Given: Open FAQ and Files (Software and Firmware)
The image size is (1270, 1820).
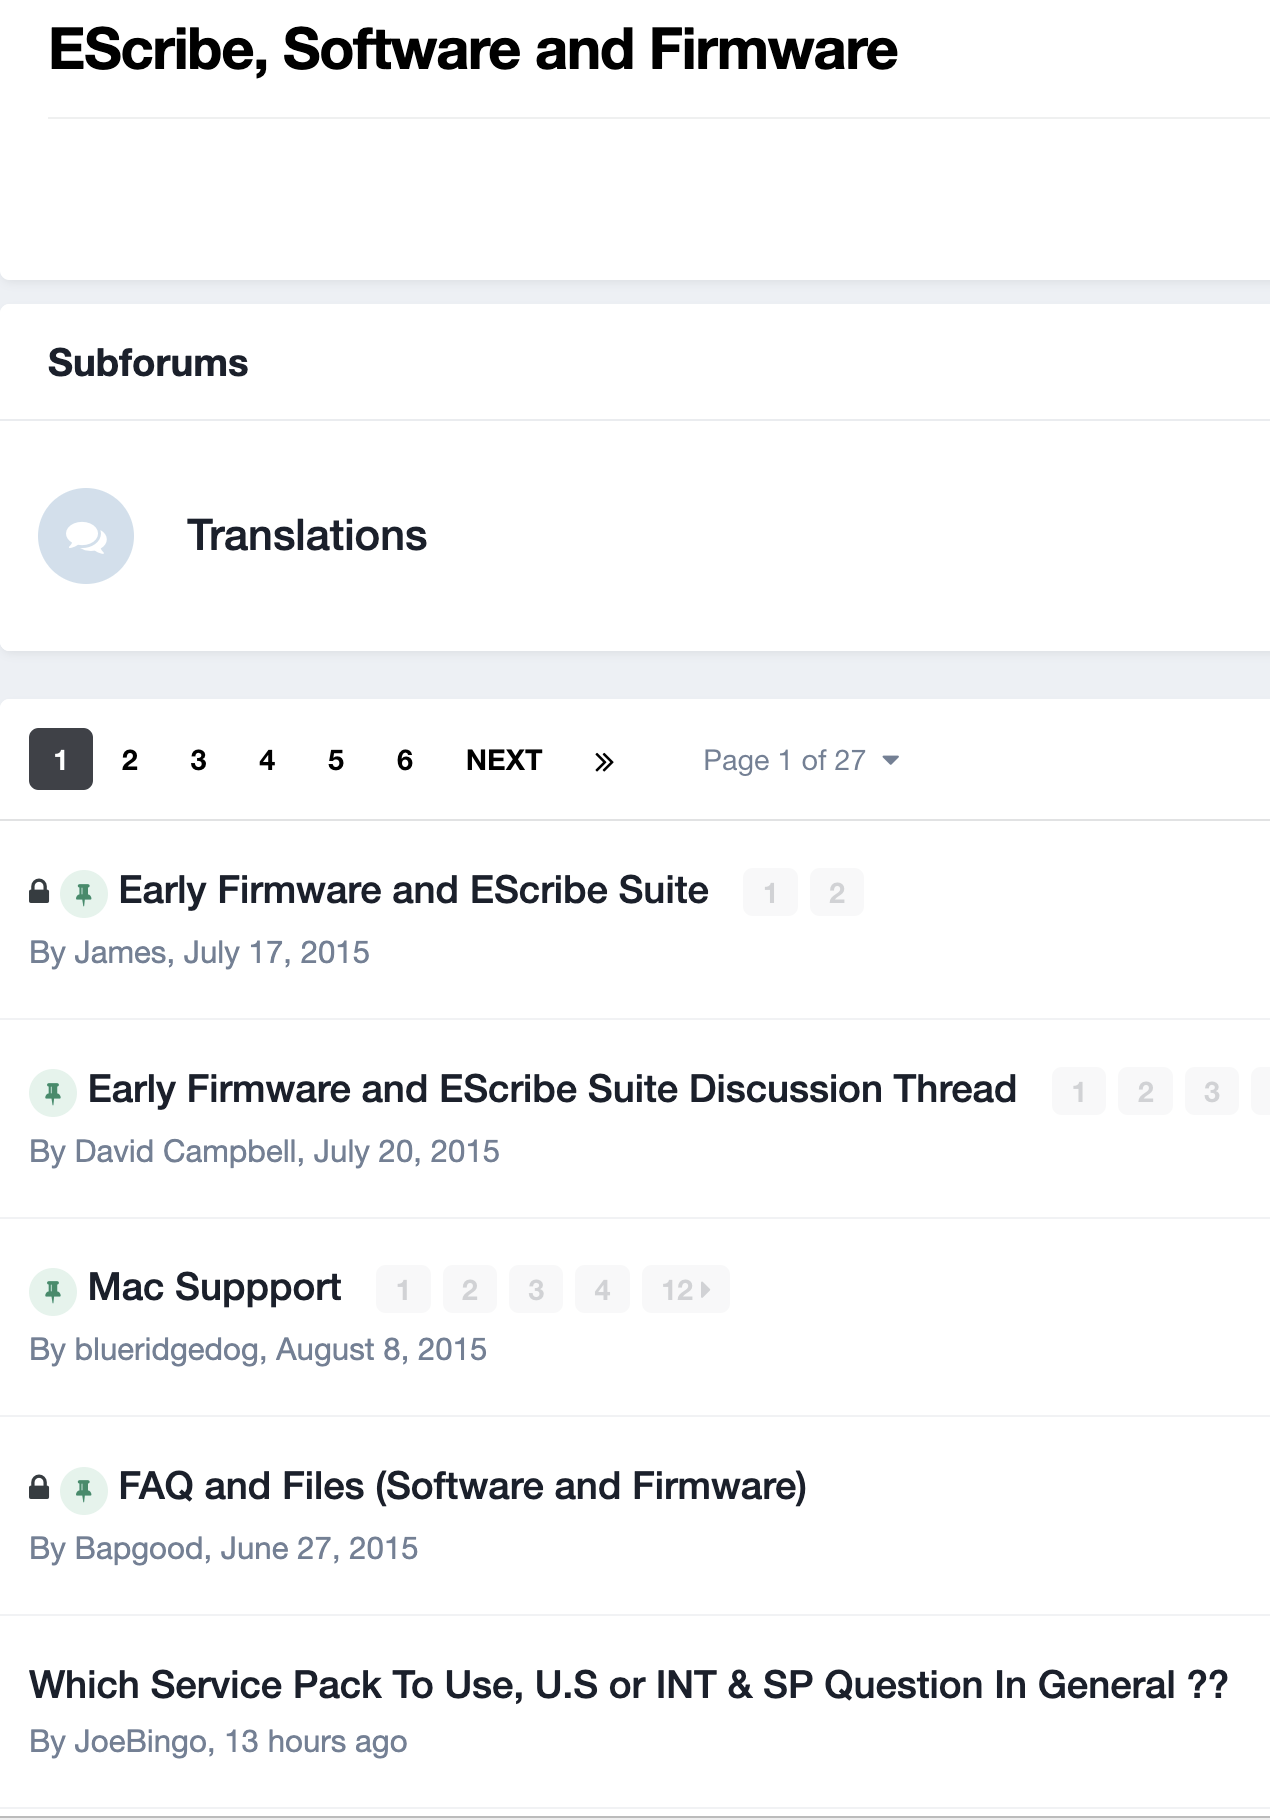Looking at the screenshot, I should tap(463, 1487).
